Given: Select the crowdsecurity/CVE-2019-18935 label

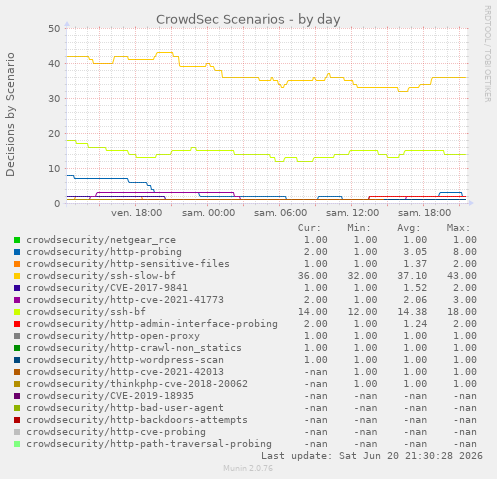Looking at the screenshot, I should (x=110, y=396).
